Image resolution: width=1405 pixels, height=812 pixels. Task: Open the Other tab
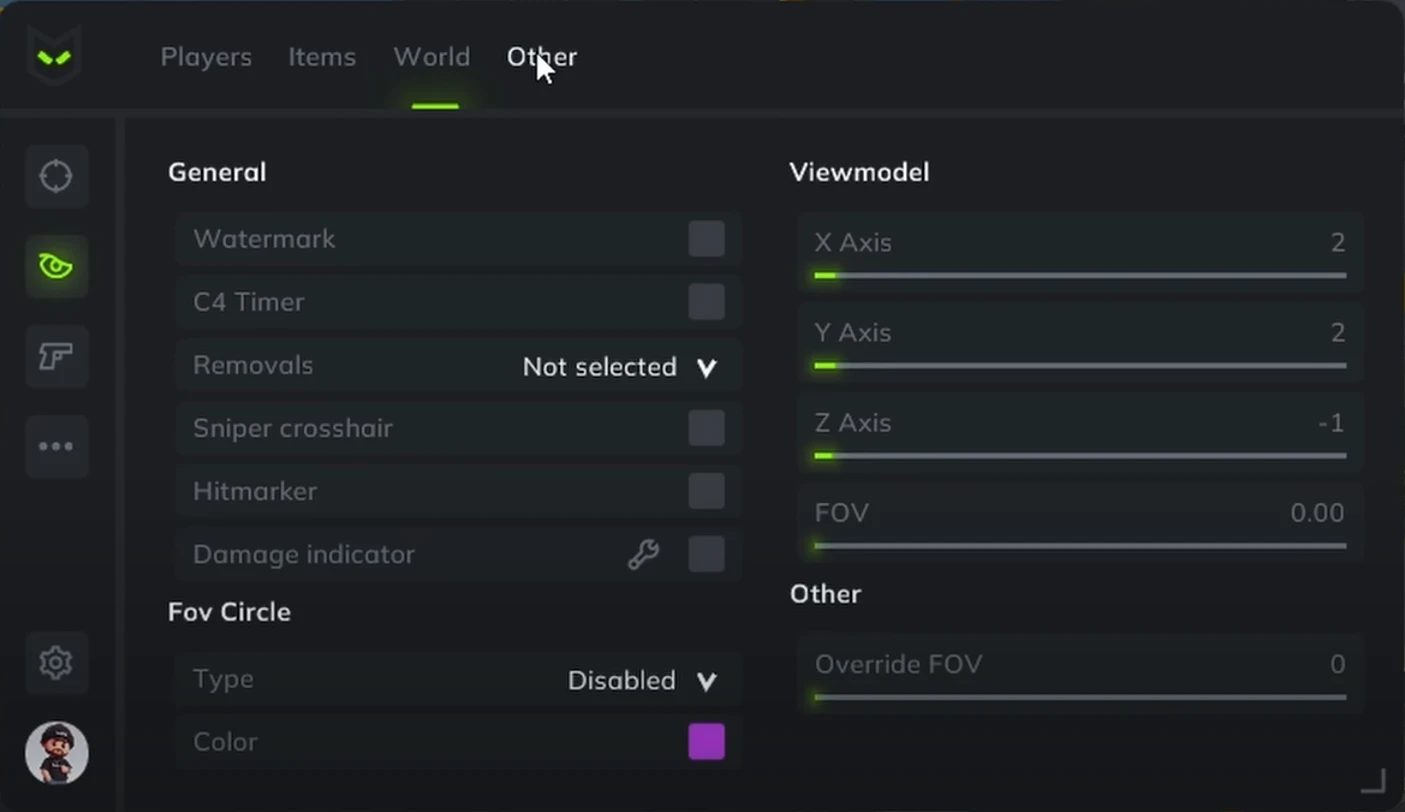[x=541, y=57]
